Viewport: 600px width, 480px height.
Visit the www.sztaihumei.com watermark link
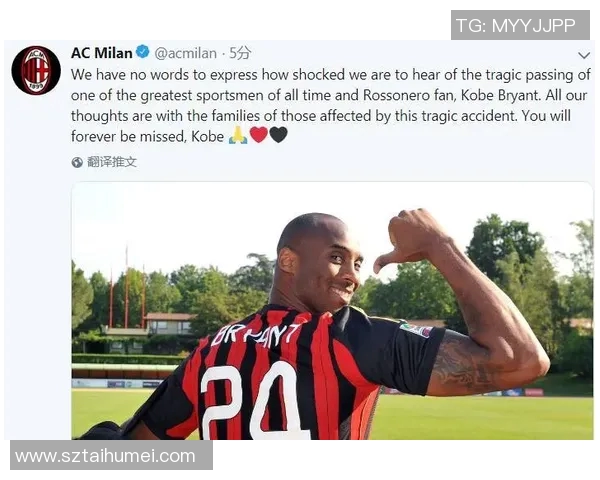[111, 455]
